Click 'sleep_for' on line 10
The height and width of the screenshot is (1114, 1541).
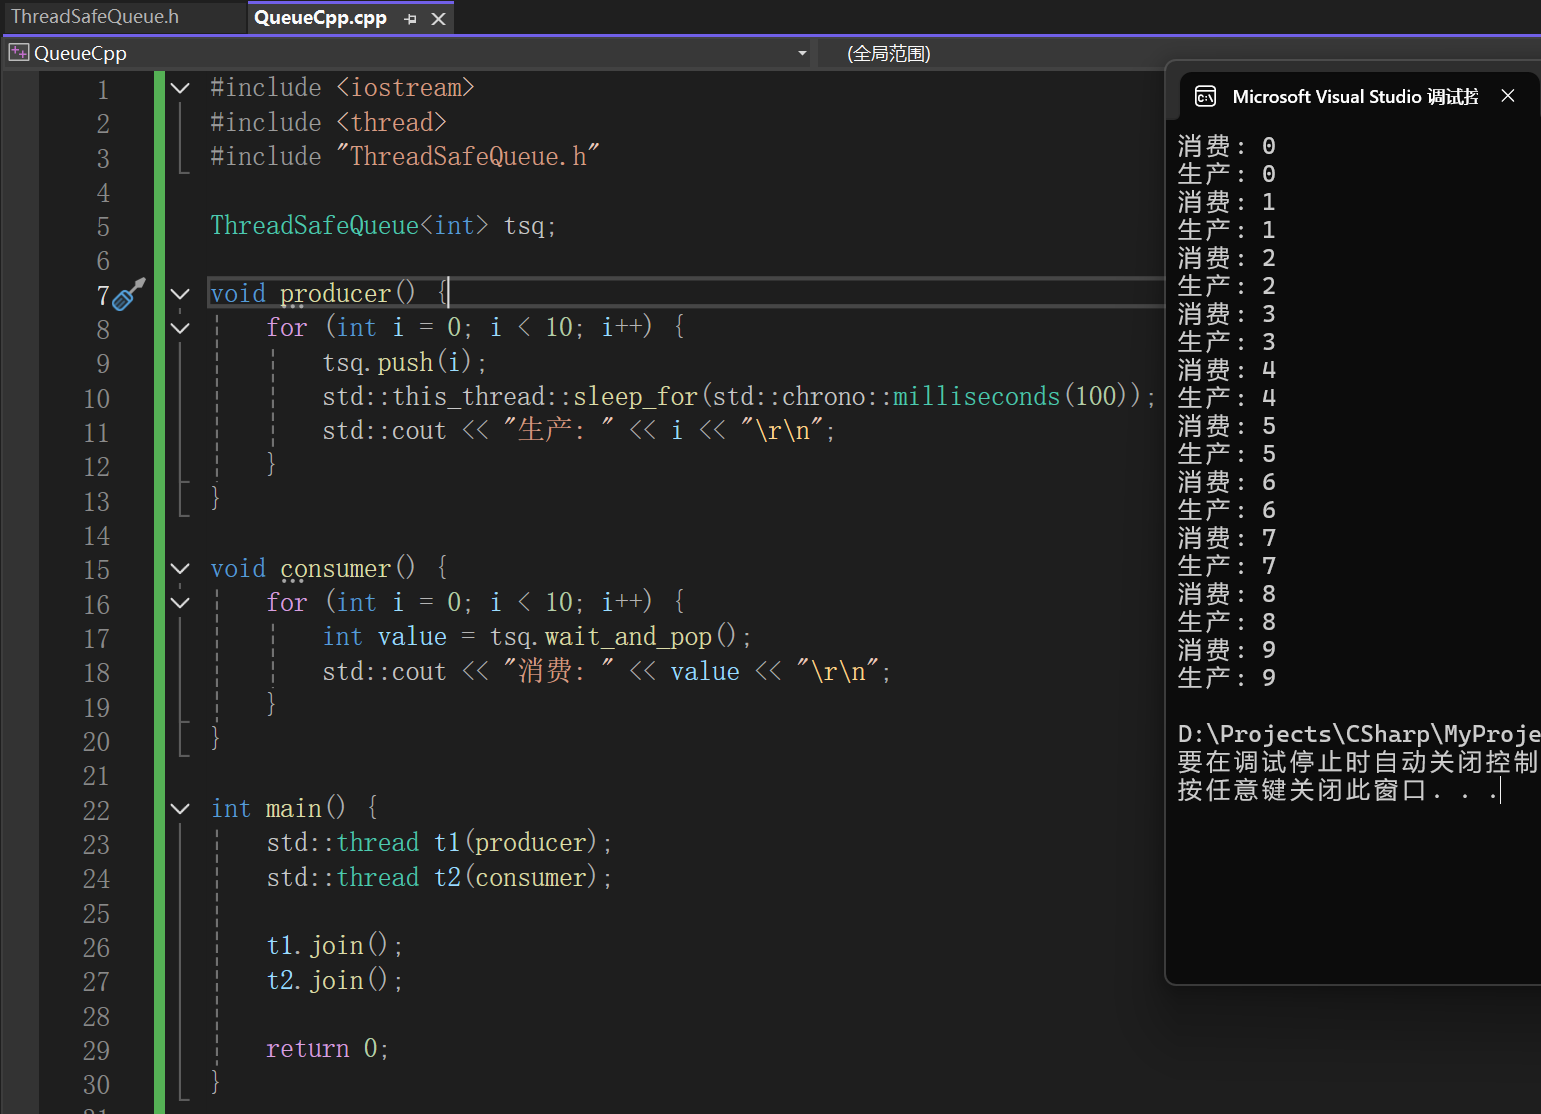pyautogui.click(x=635, y=397)
